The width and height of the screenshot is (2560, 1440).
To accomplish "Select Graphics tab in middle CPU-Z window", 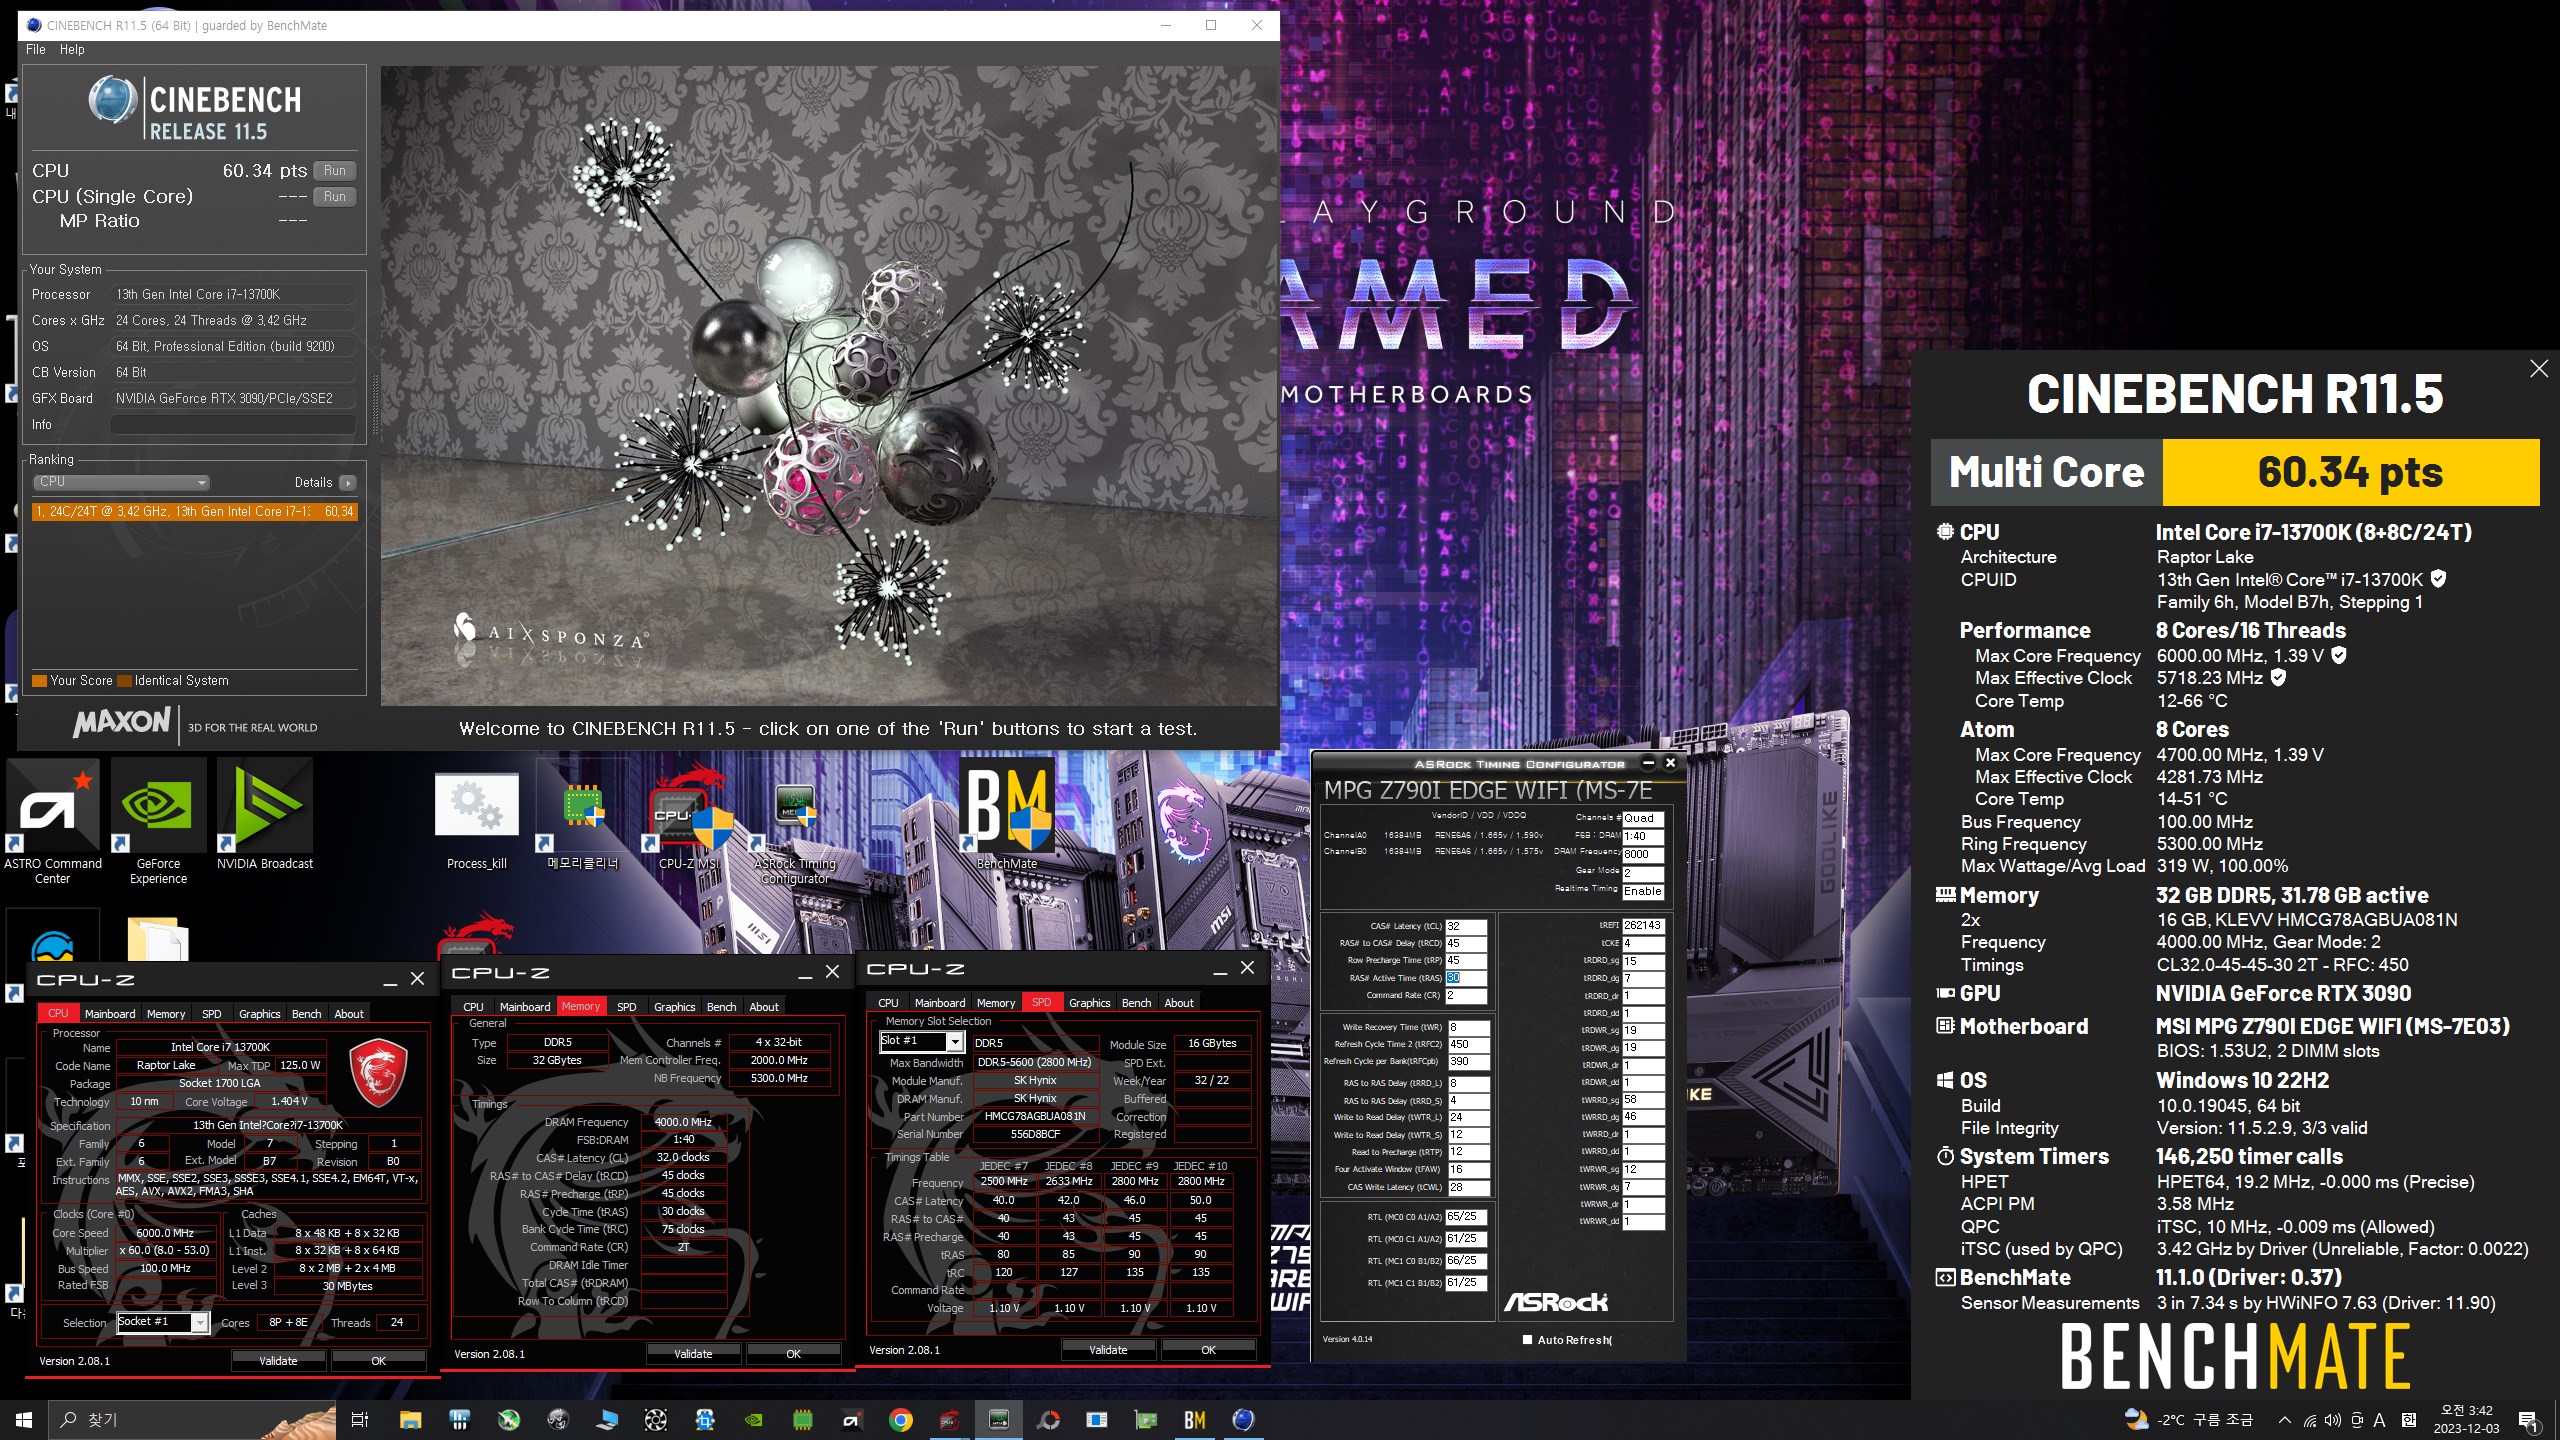I will tap(675, 1007).
